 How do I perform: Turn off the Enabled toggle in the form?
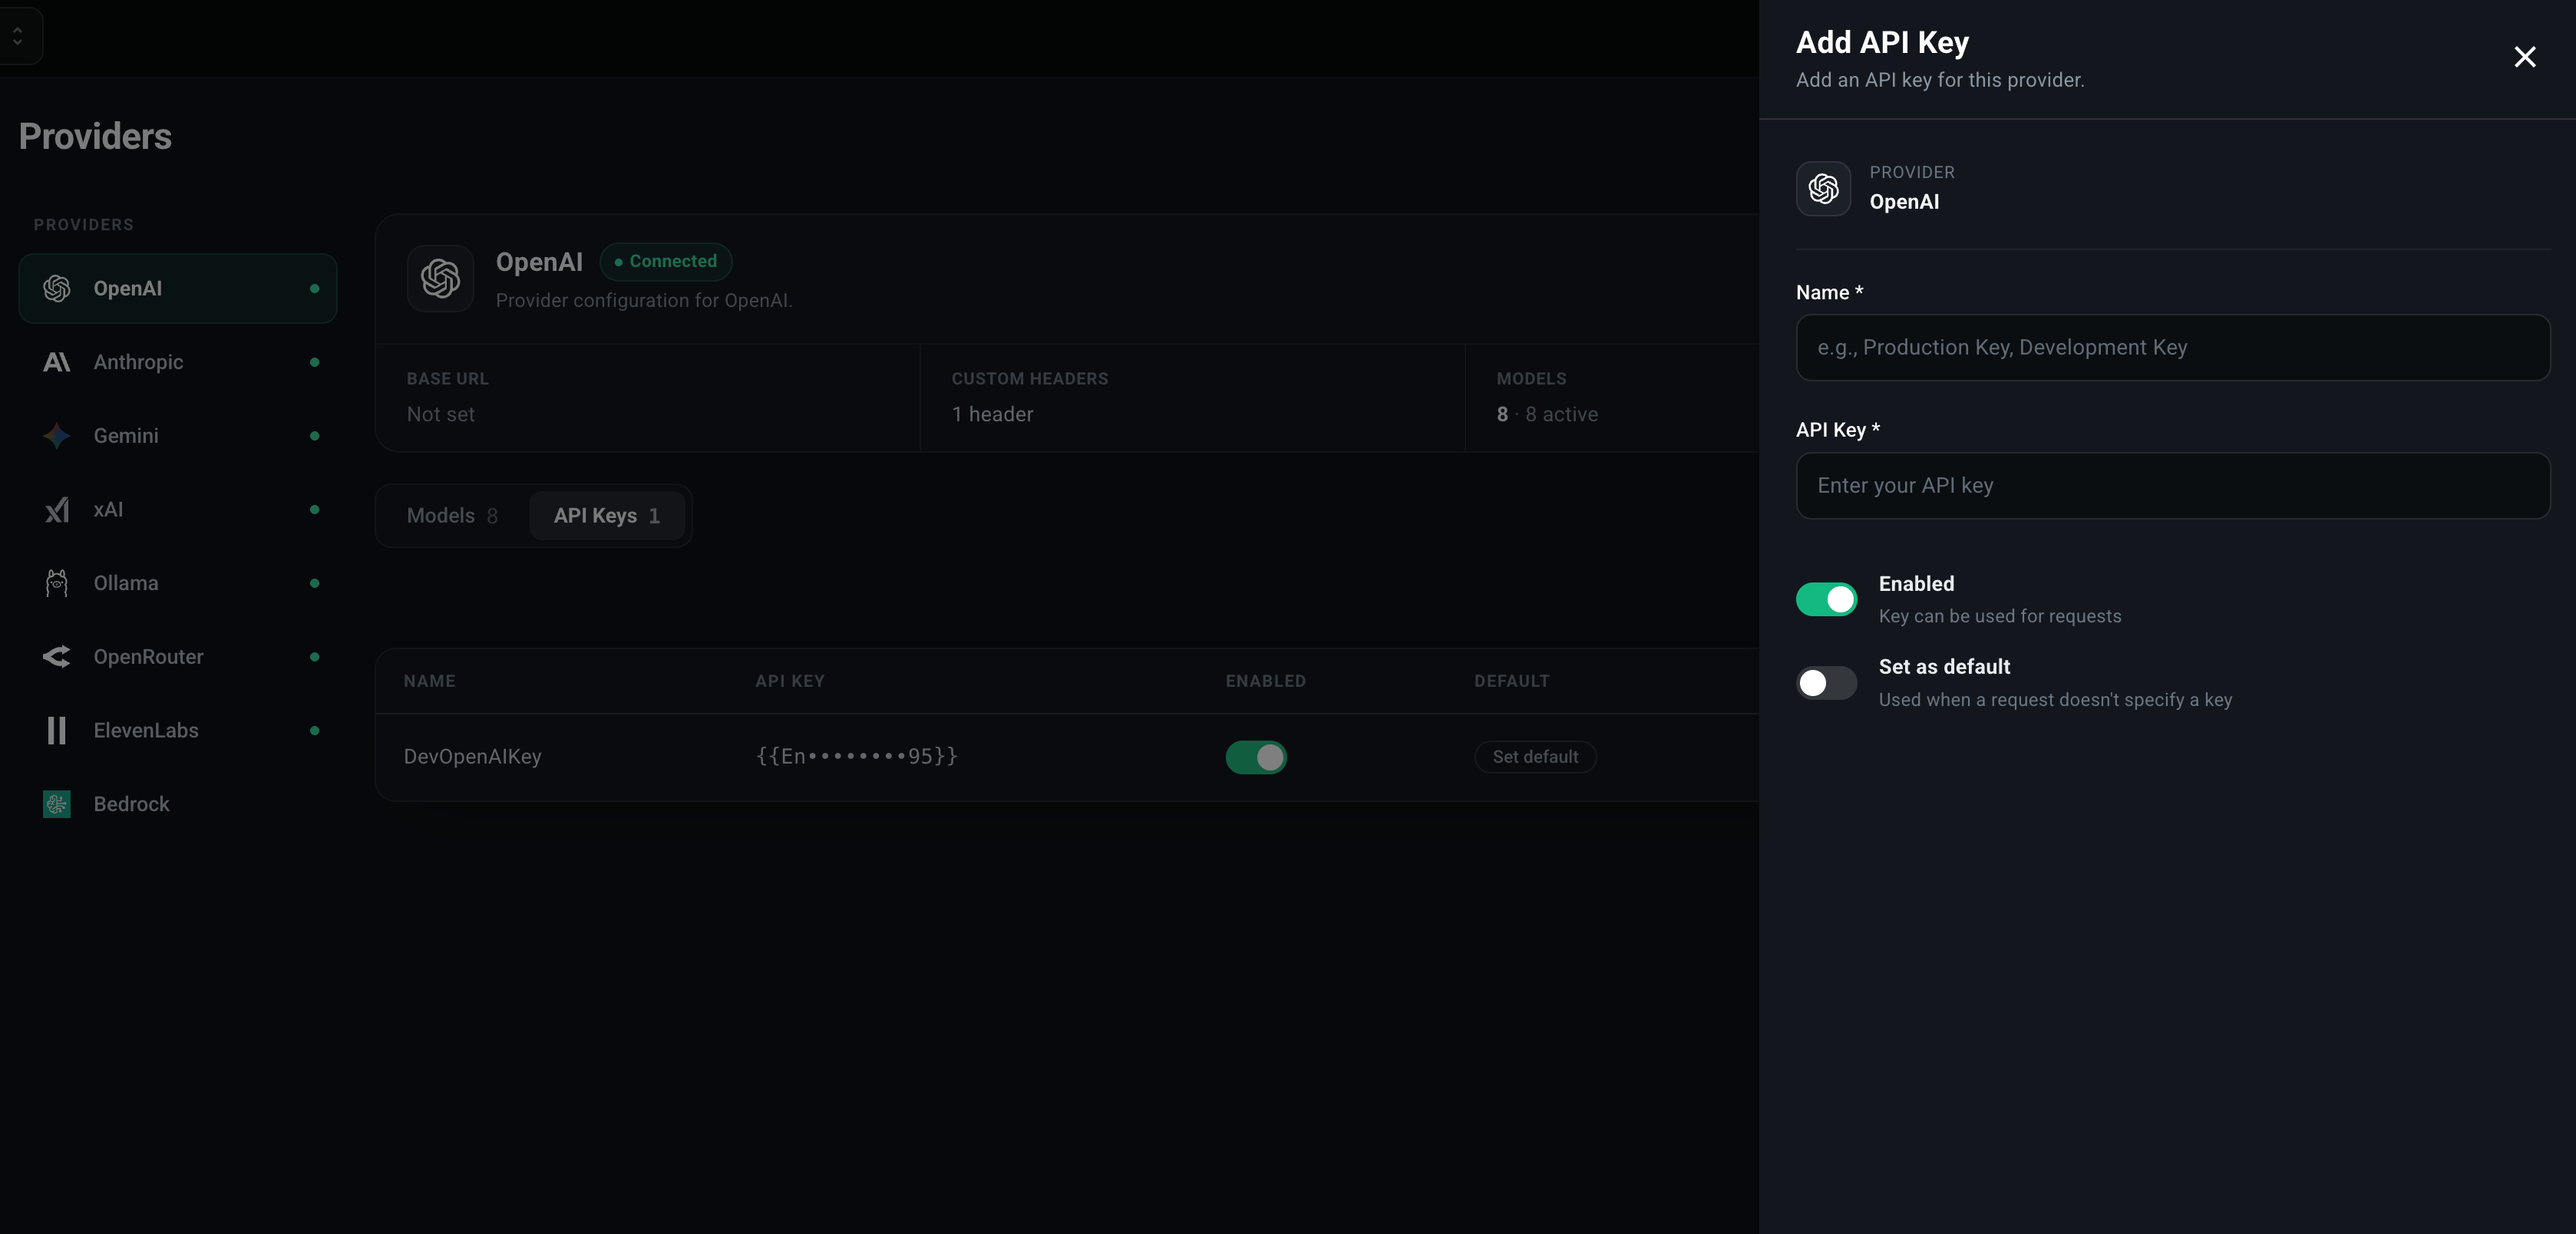pos(1826,600)
